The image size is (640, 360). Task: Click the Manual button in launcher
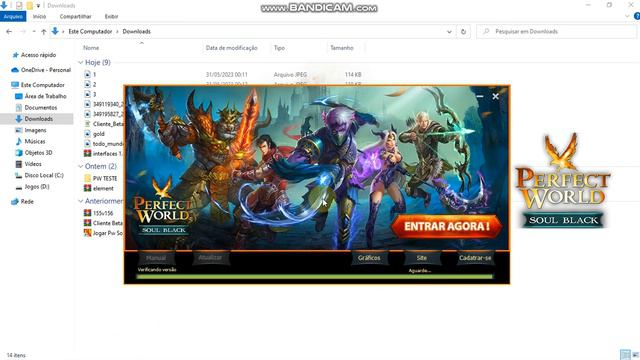pyautogui.click(x=156, y=258)
